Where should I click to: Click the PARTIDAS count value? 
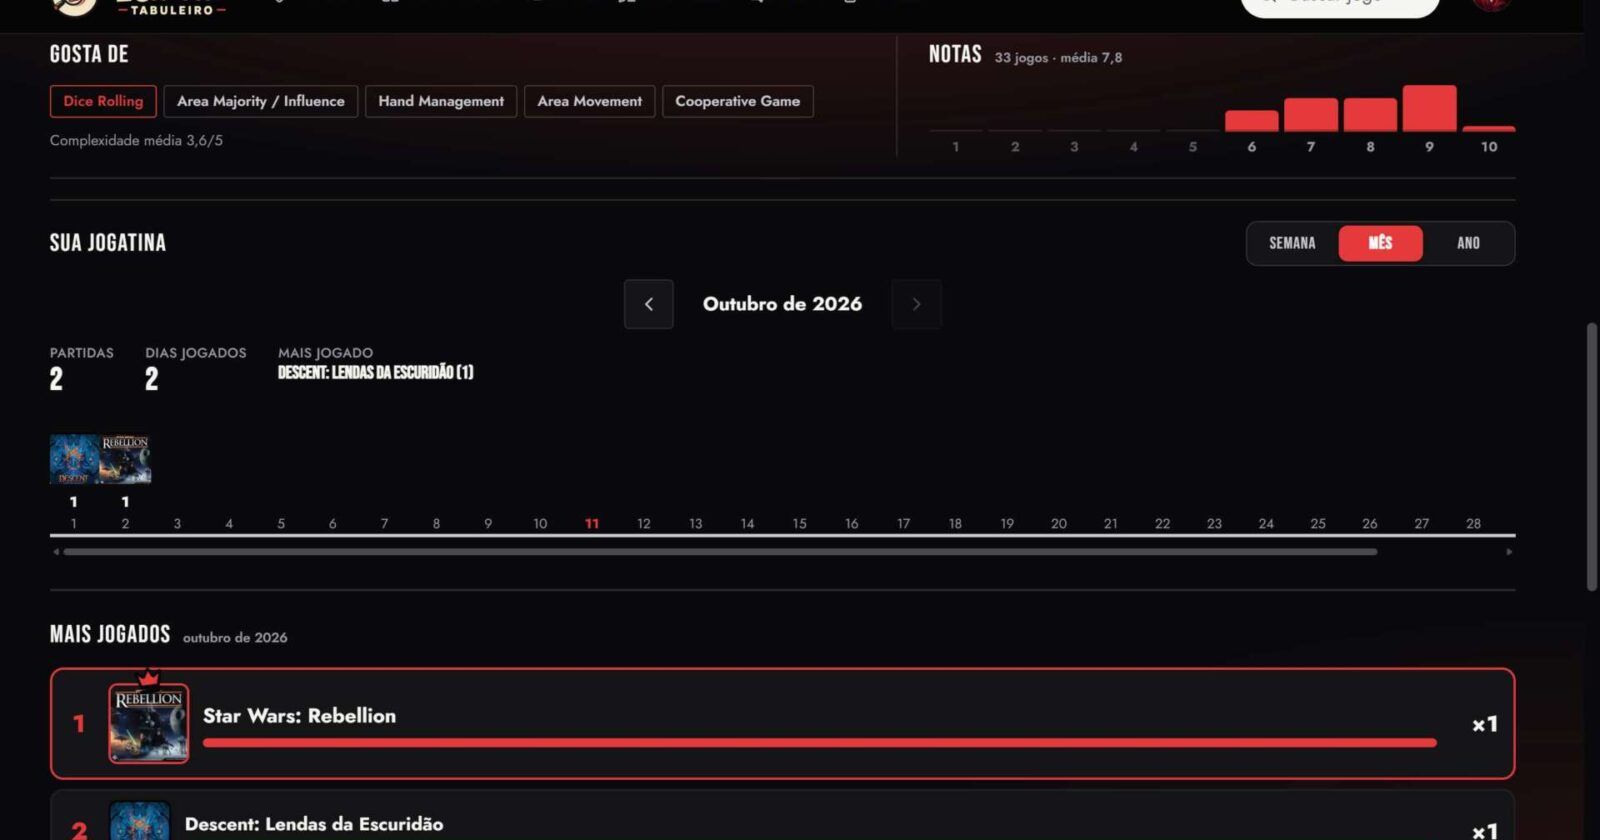click(x=56, y=379)
